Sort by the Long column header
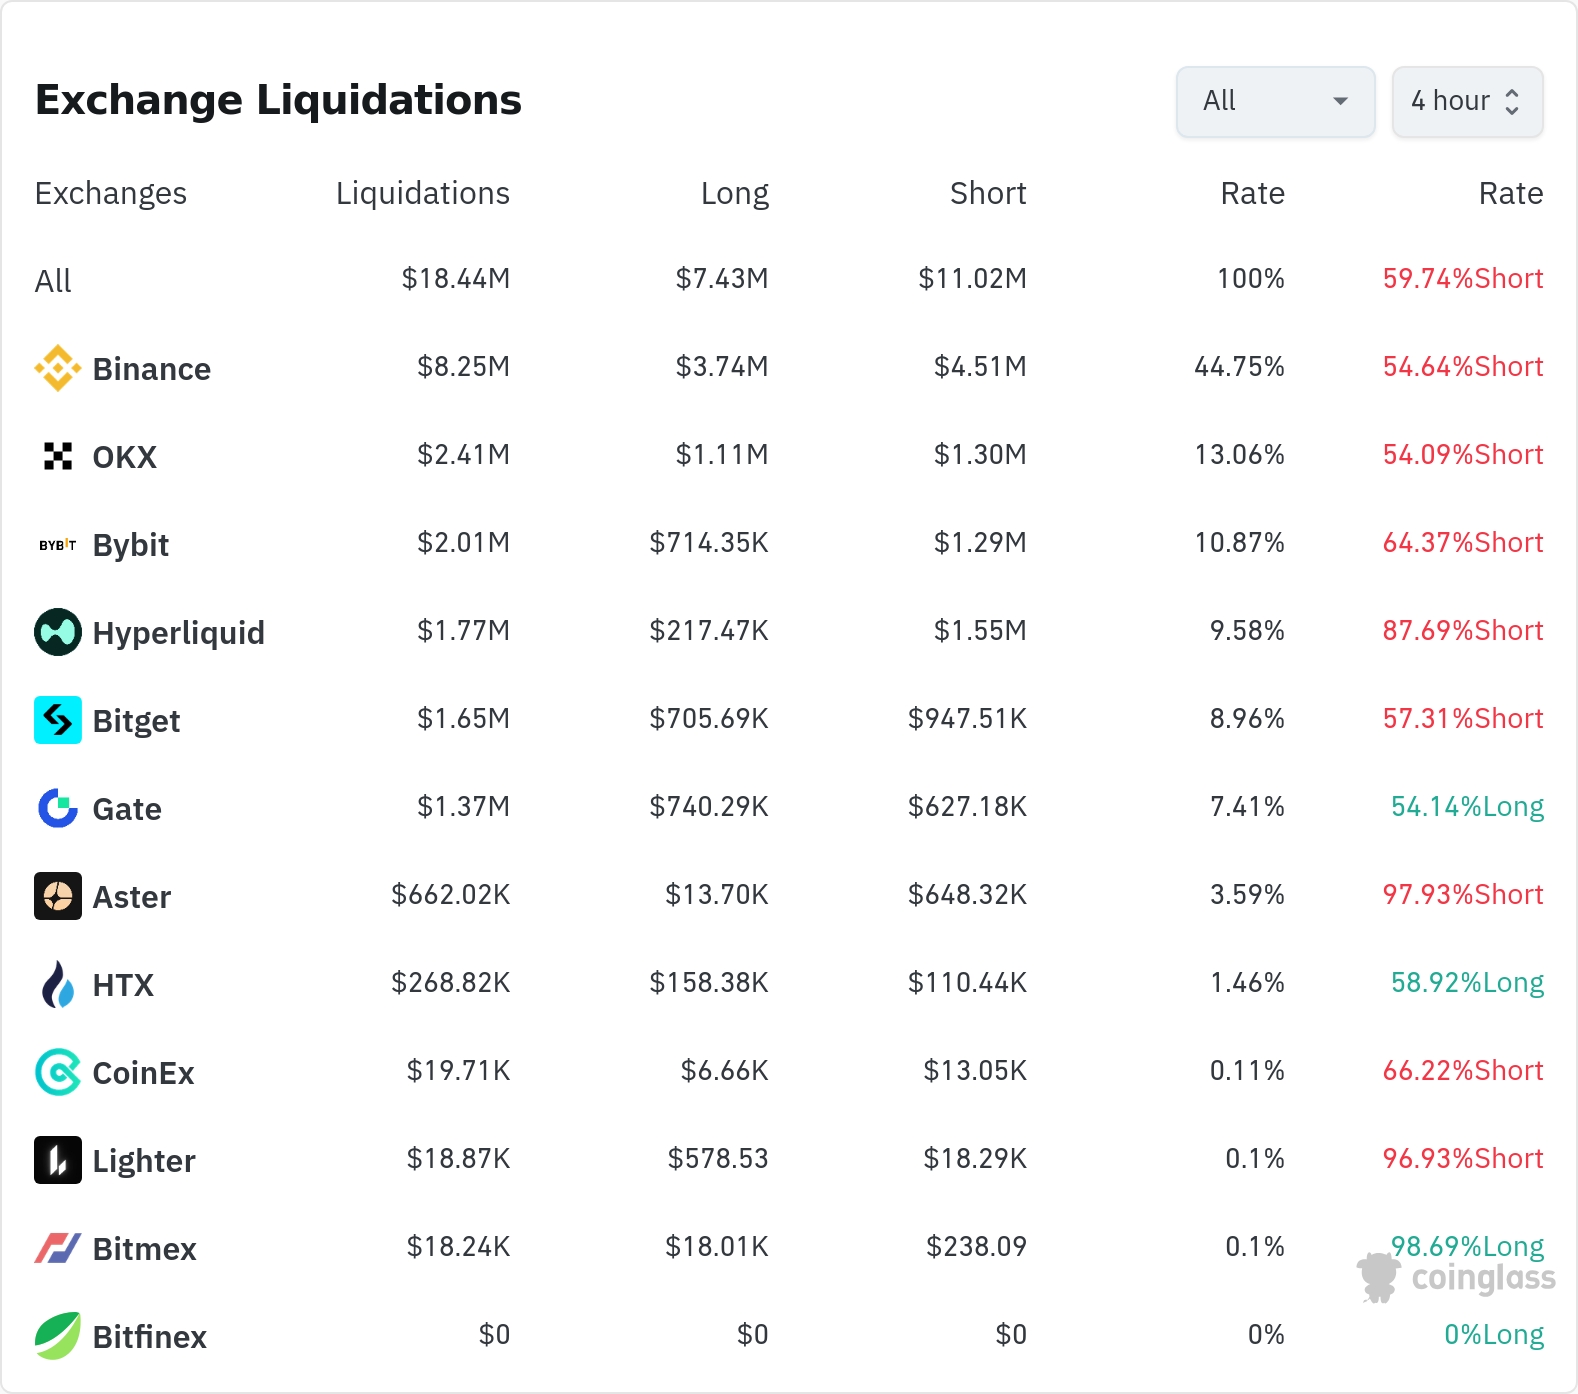The image size is (1578, 1394). coord(734,193)
